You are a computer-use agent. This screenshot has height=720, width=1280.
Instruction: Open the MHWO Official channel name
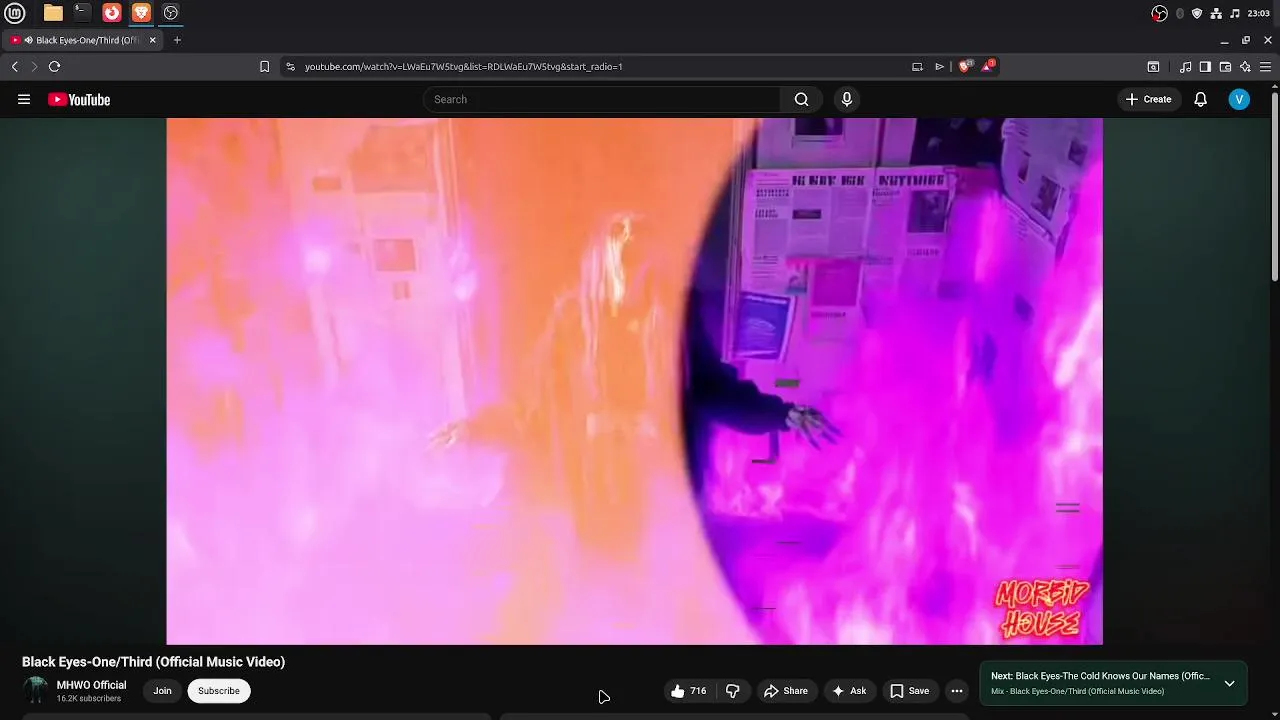pyautogui.click(x=91, y=685)
